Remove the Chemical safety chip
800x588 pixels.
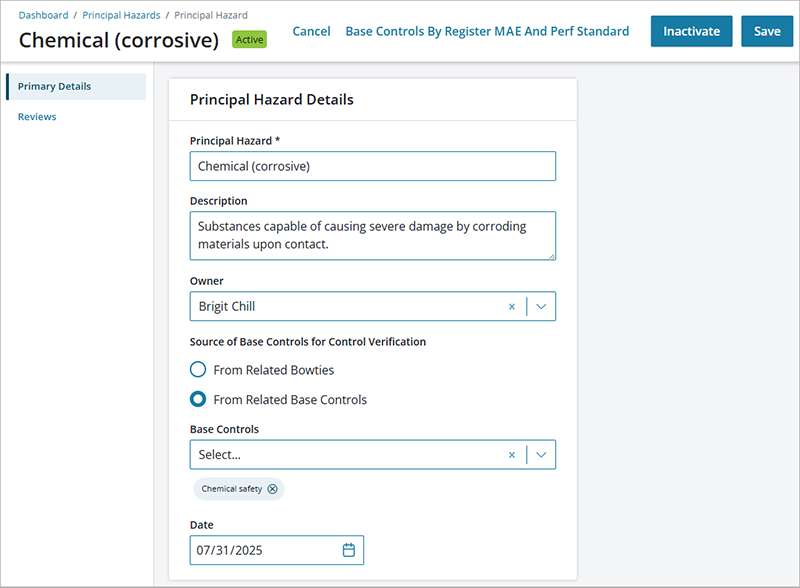(x=273, y=489)
